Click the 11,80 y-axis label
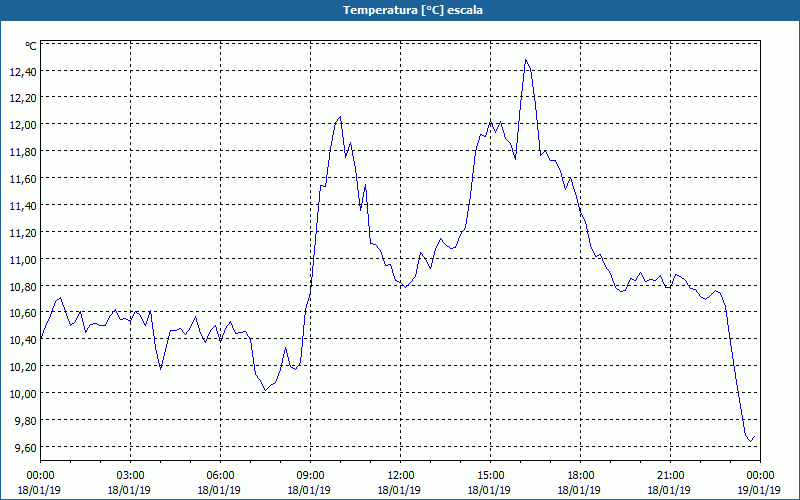 23,152
